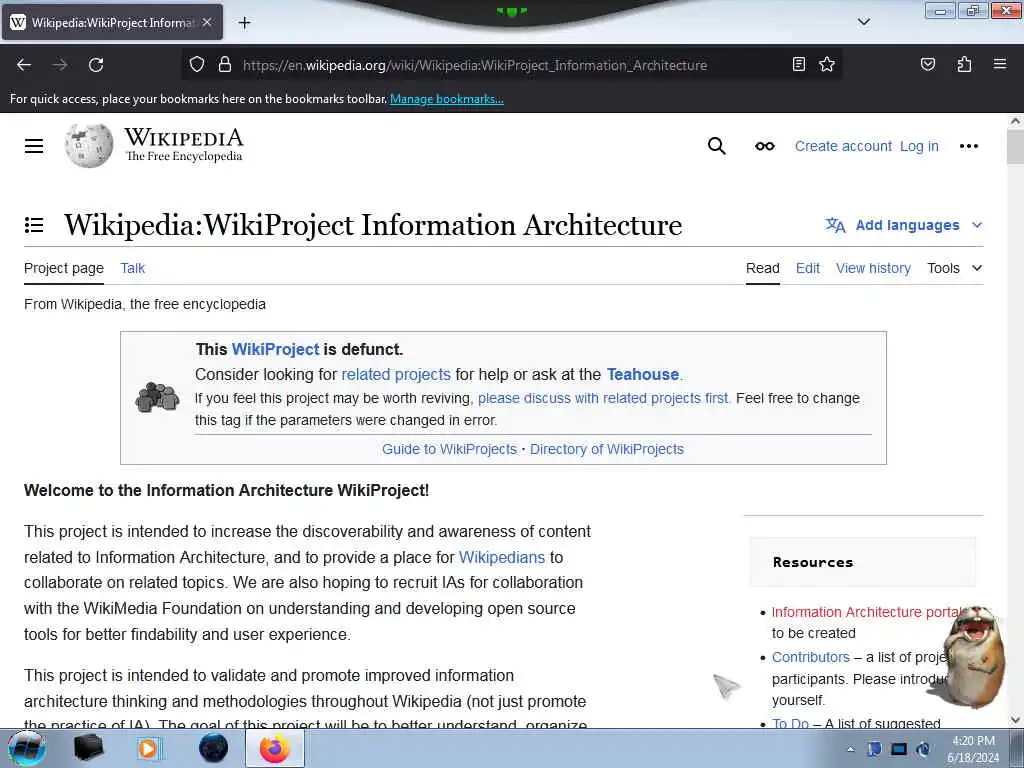1024x768 pixels.
Task: Open Wikipedia search magnifier icon
Action: [716, 146]
